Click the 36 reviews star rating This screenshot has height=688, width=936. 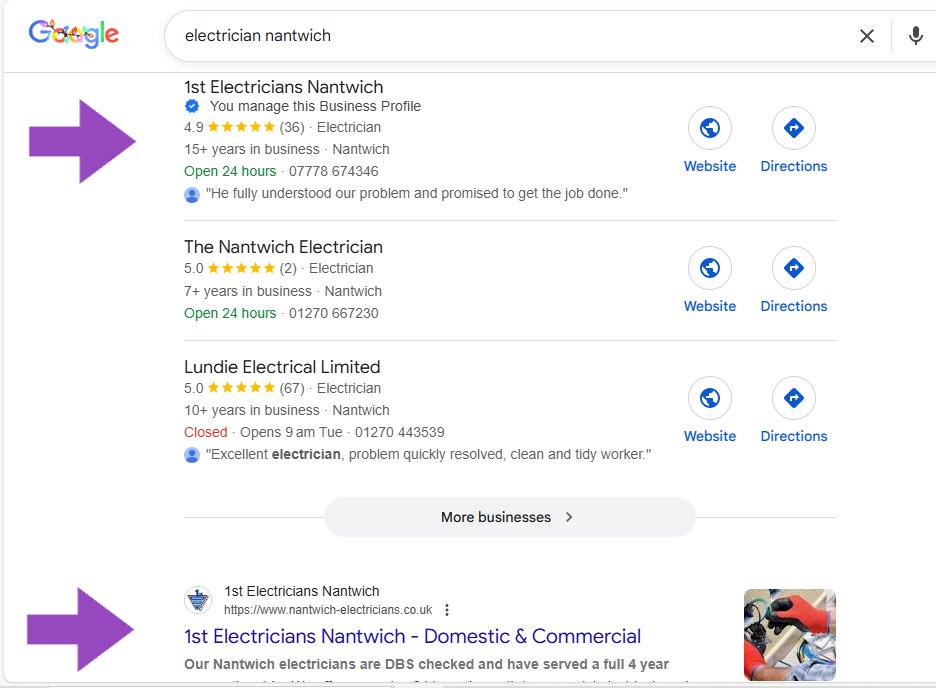point(240,127)
